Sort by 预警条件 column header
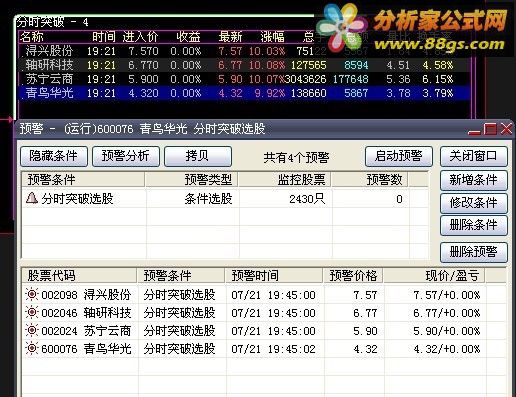 pyautogui.click(x=83, y=180)
